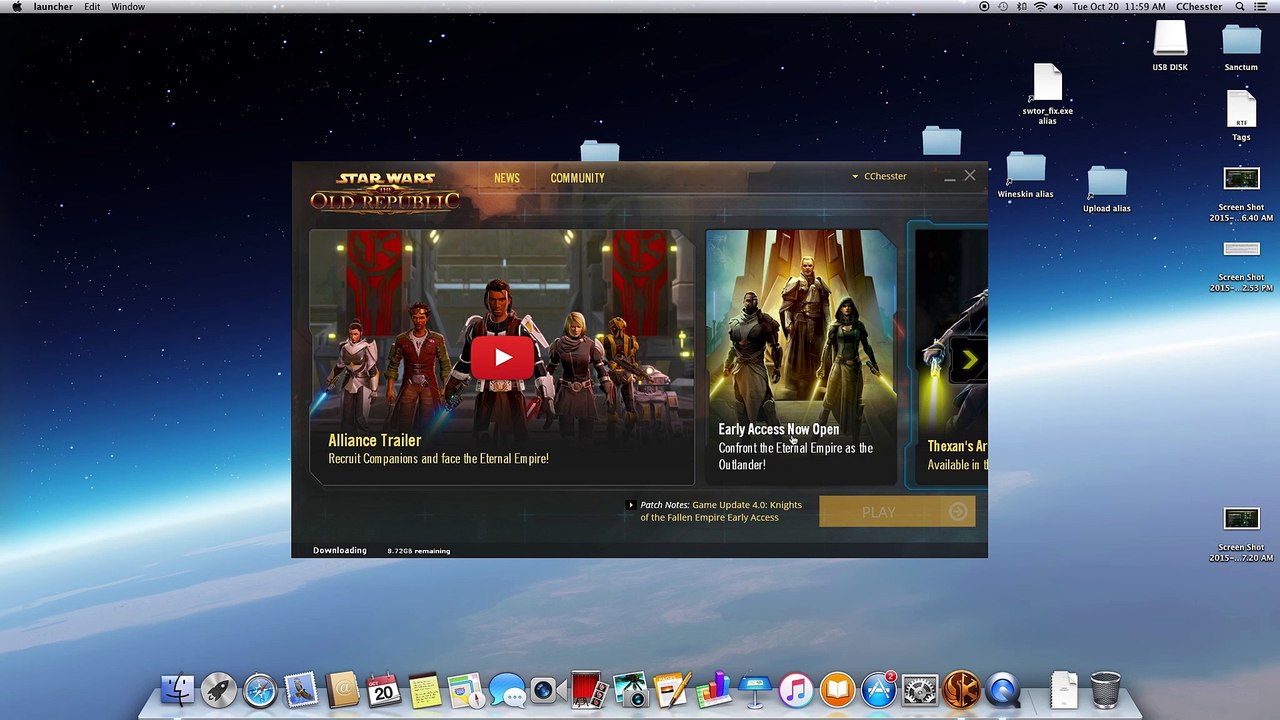The height and width of the screenshot is (720, 1280).
Task: Click the screen recording stop icon
Action: click(x=984, y=7)
